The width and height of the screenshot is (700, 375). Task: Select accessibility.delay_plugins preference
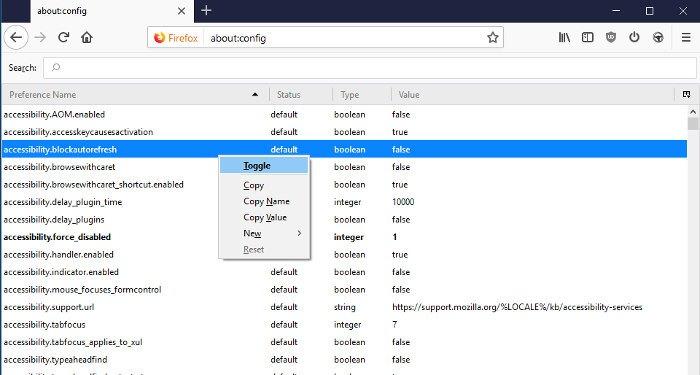click(x=344, y=219)
